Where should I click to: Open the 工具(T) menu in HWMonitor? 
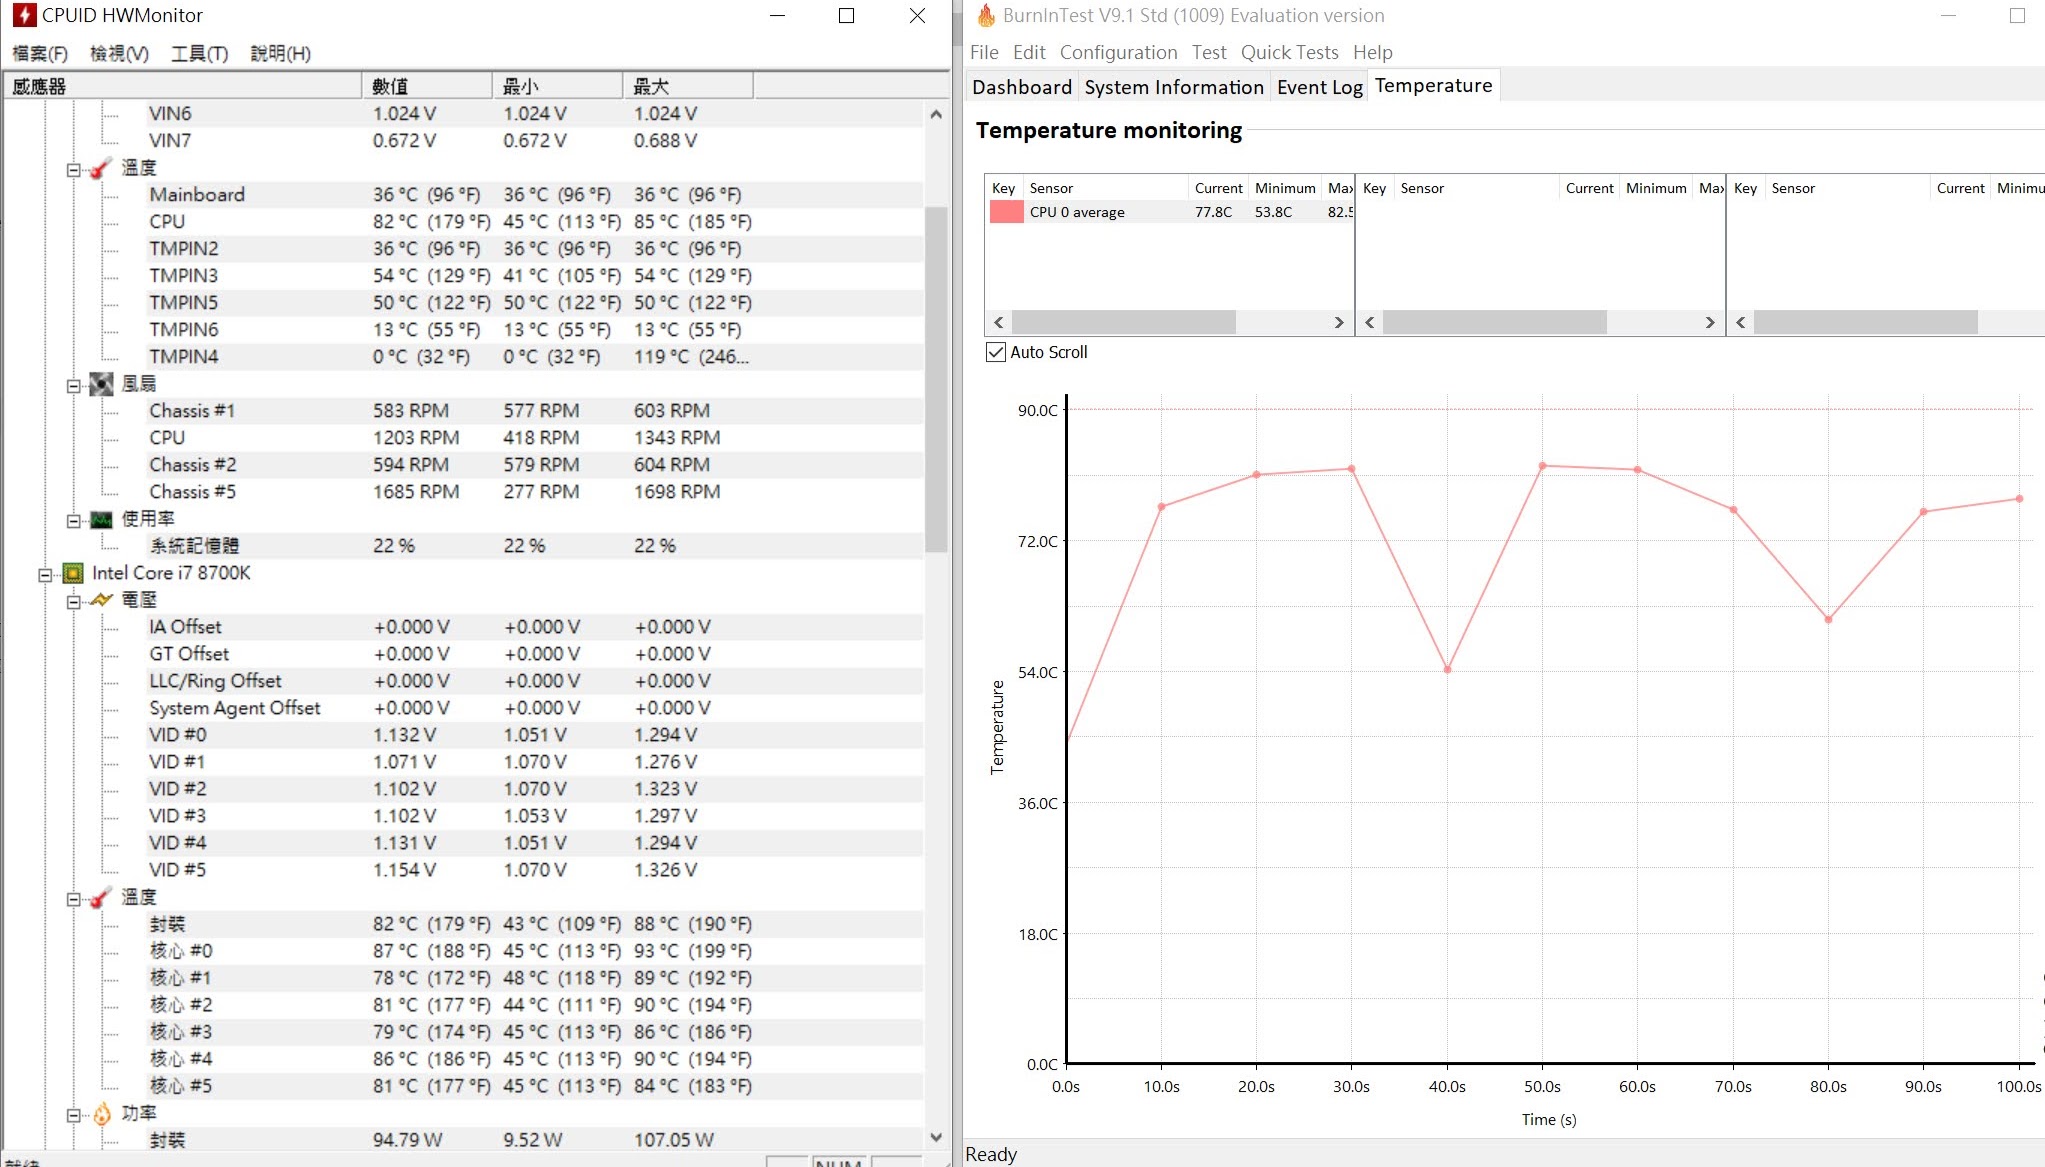click(199, 53)
